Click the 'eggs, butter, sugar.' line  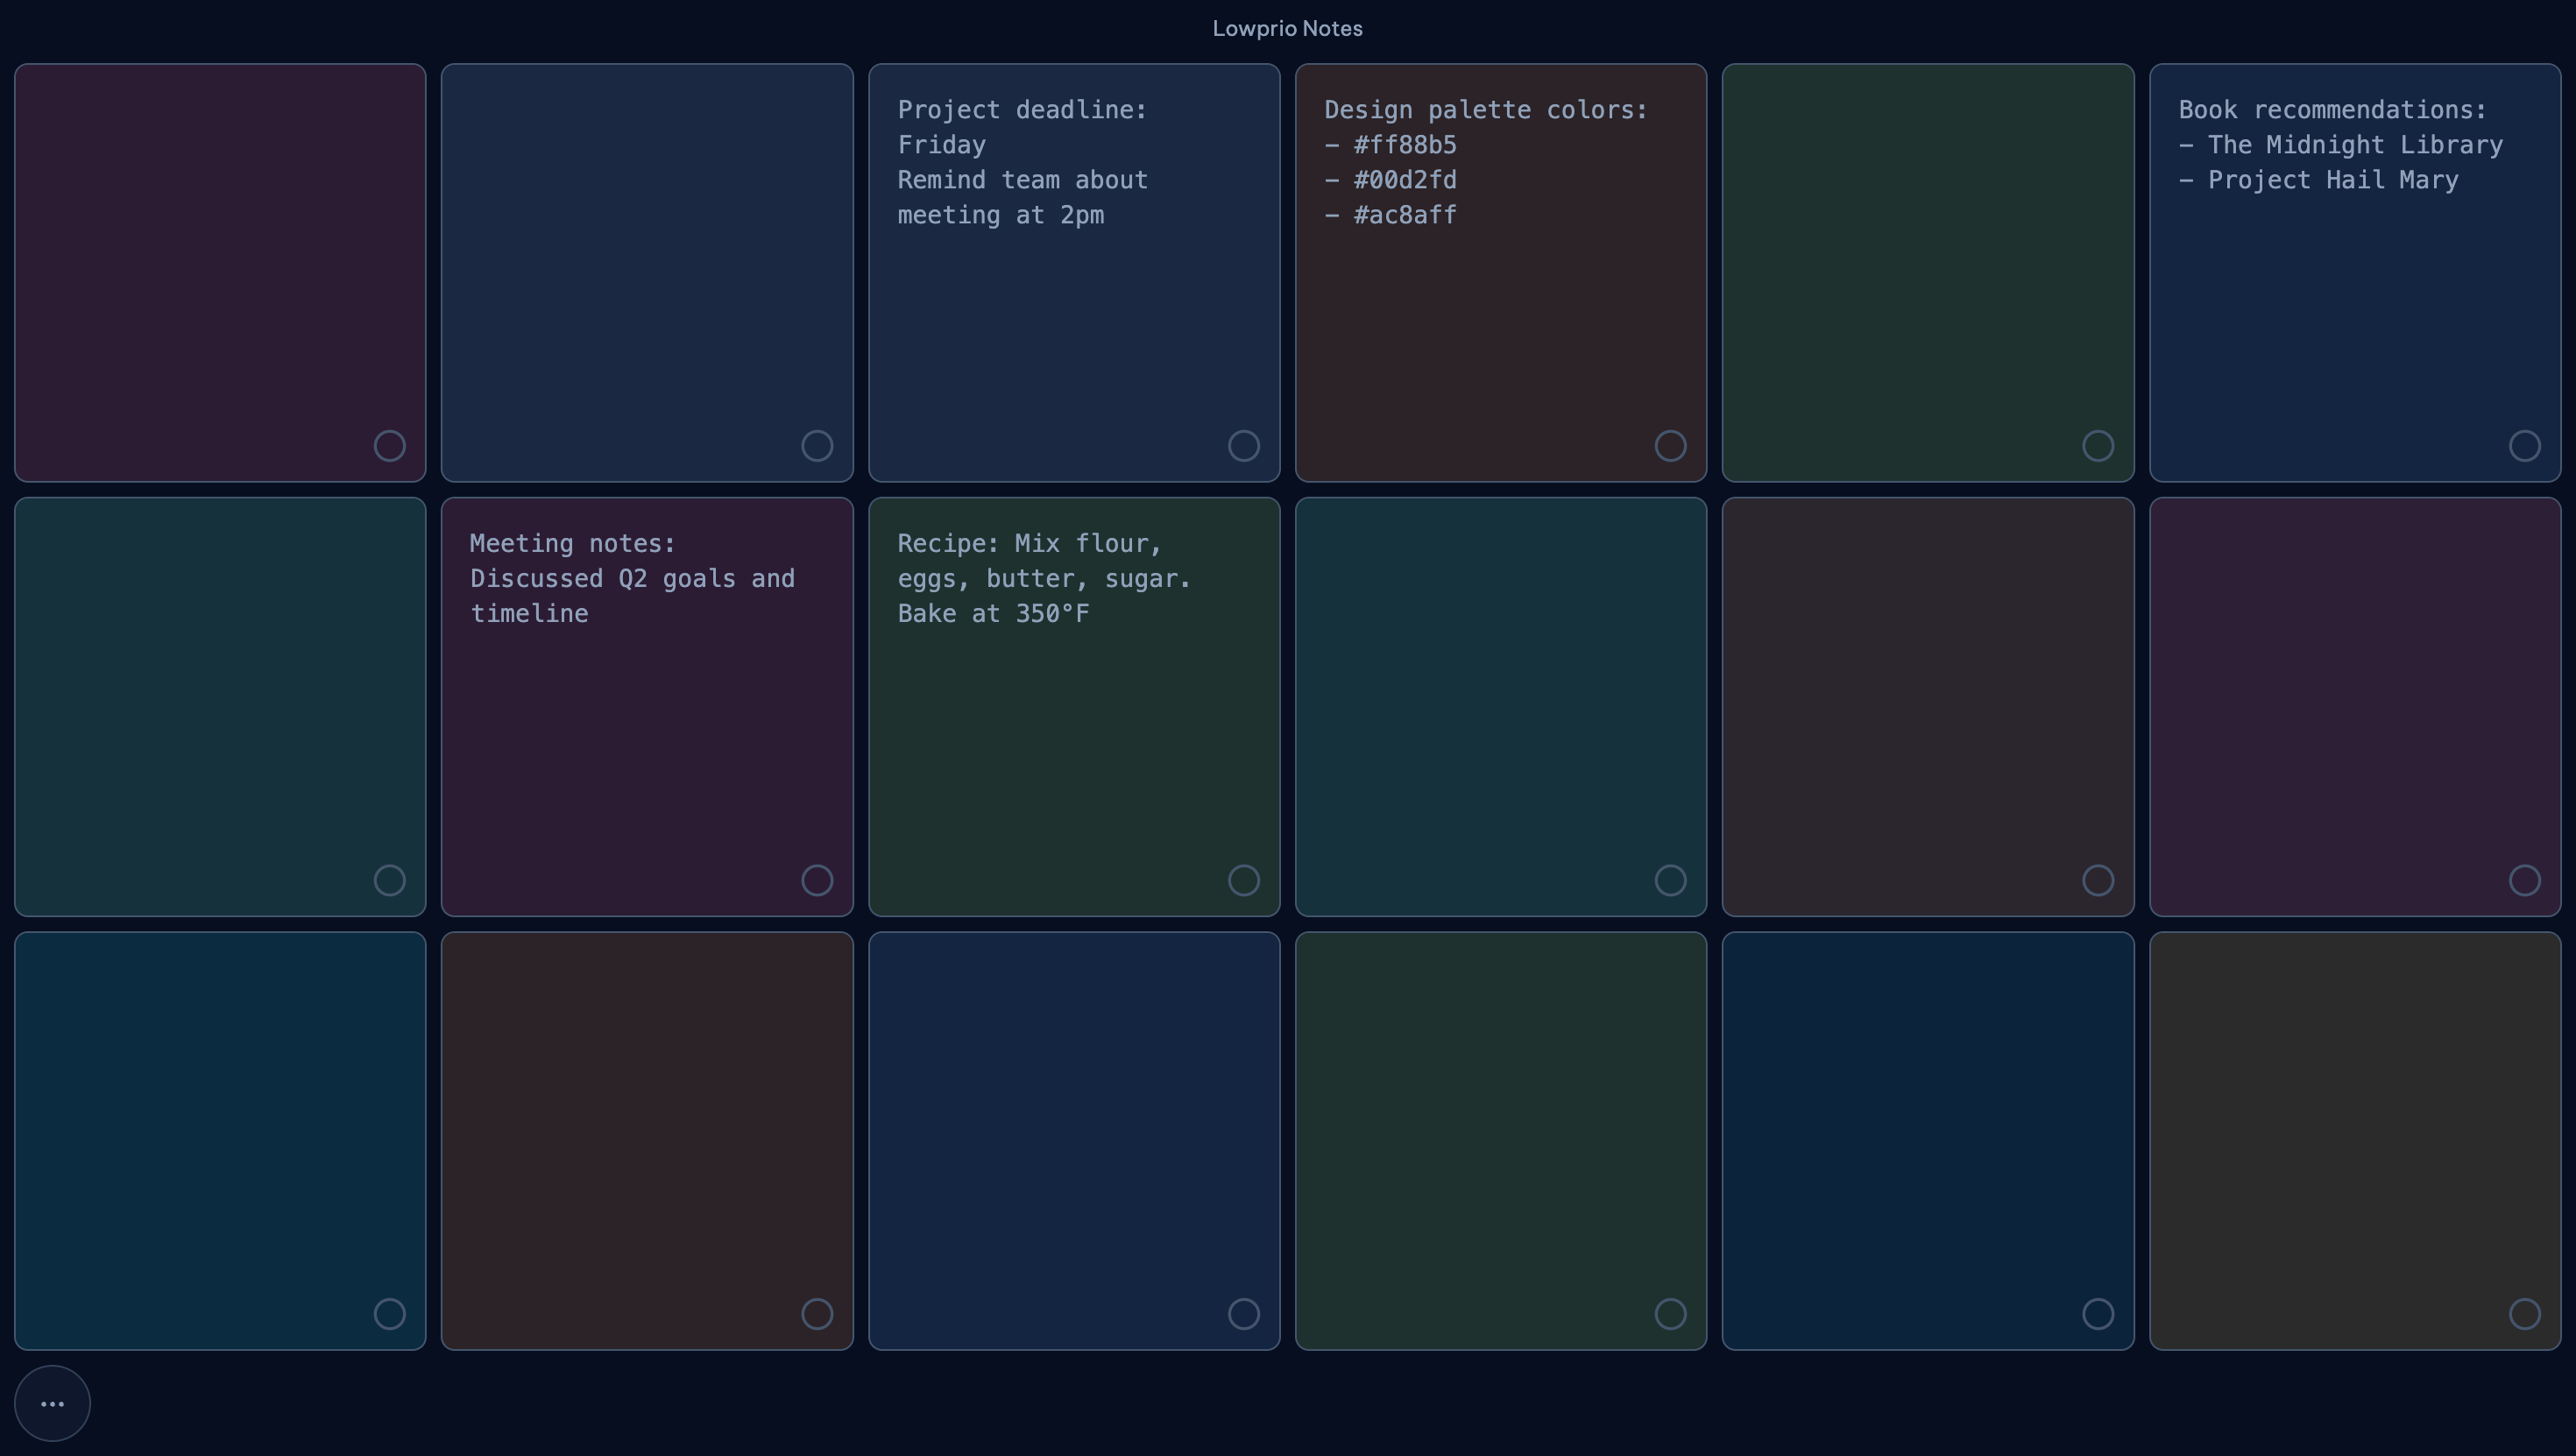[1044, 579]
